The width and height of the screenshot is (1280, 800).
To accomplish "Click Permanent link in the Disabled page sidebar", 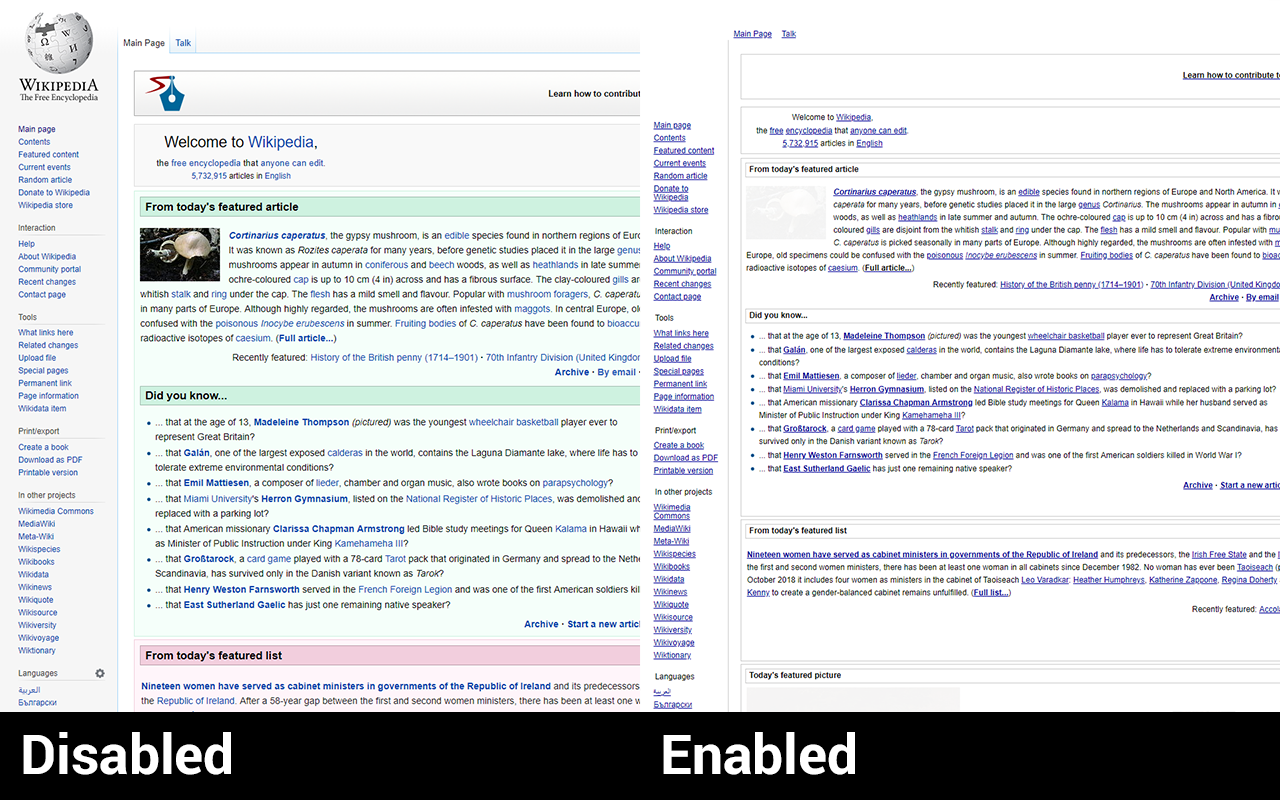I will click(45, 383).
